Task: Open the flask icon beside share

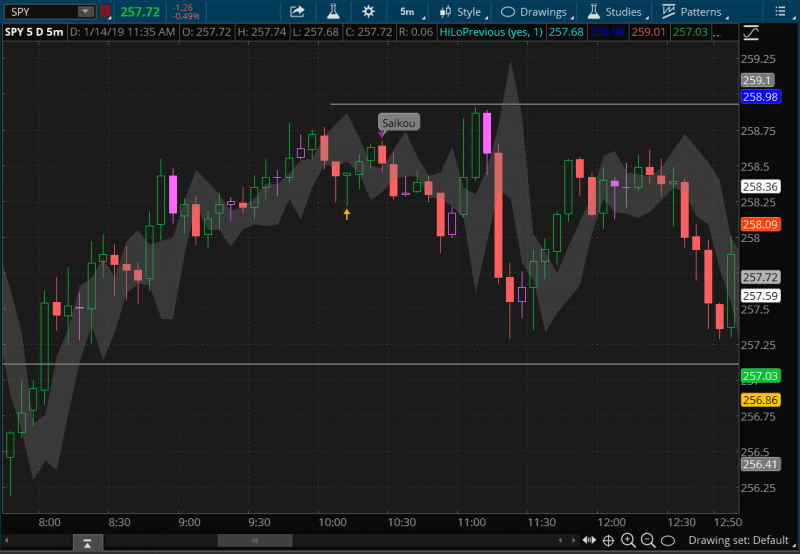Action: point(333,11)
